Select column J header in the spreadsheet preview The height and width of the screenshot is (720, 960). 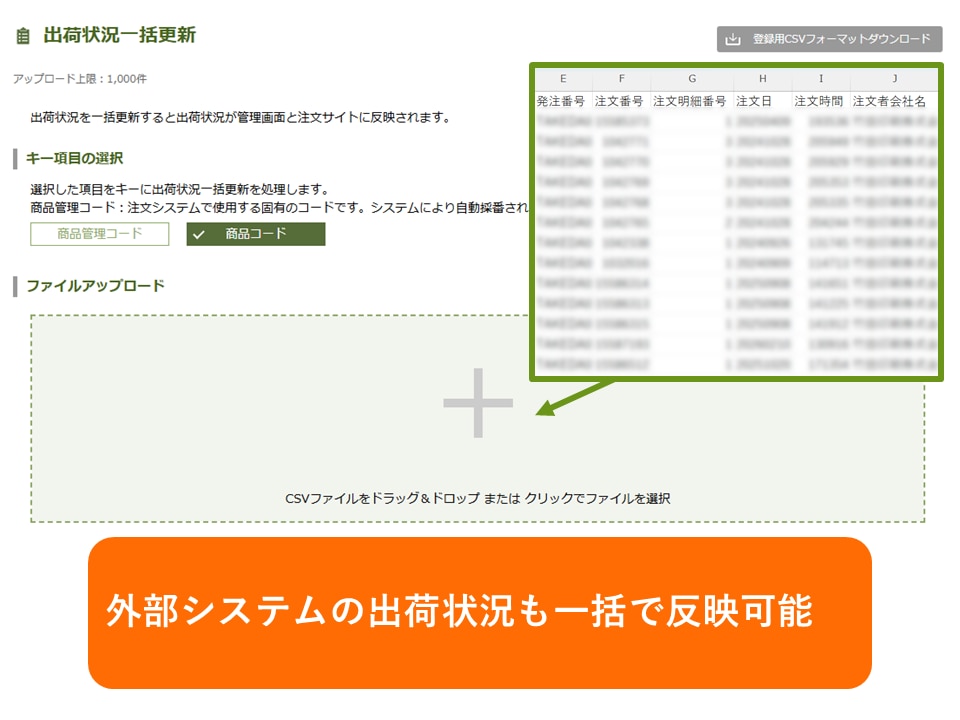pyautogui.click(x=894, y=79)
